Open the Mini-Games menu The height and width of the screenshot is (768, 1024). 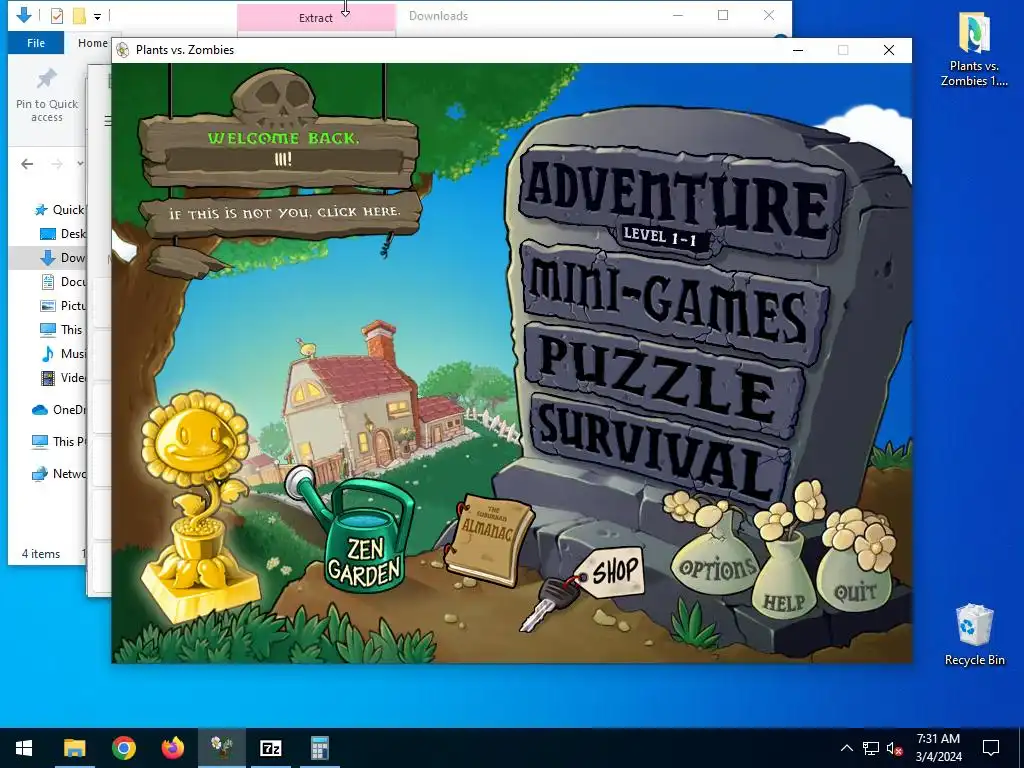(x=673, y=302)
